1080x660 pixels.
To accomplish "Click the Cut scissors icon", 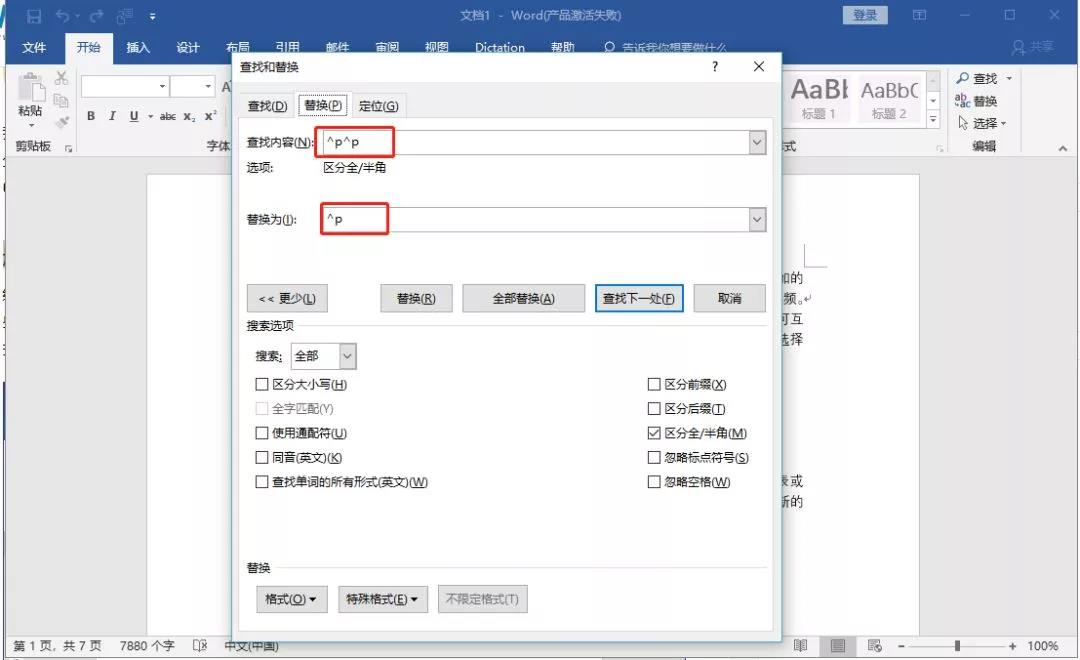I will tap(62, 79).
